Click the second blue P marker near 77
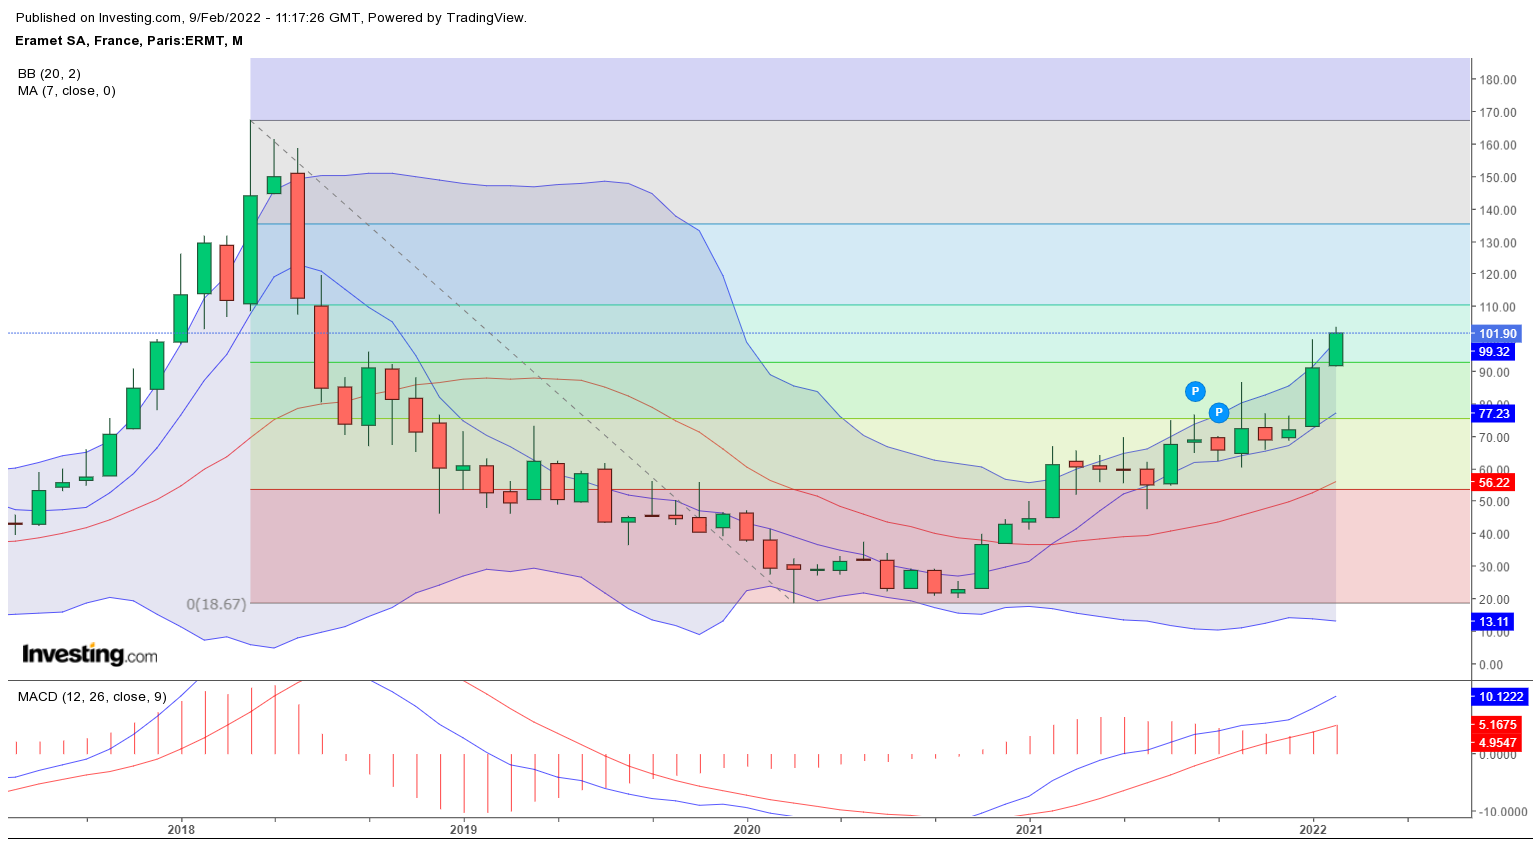Viewport: 1540px width, 844px height. point(1218,412)
